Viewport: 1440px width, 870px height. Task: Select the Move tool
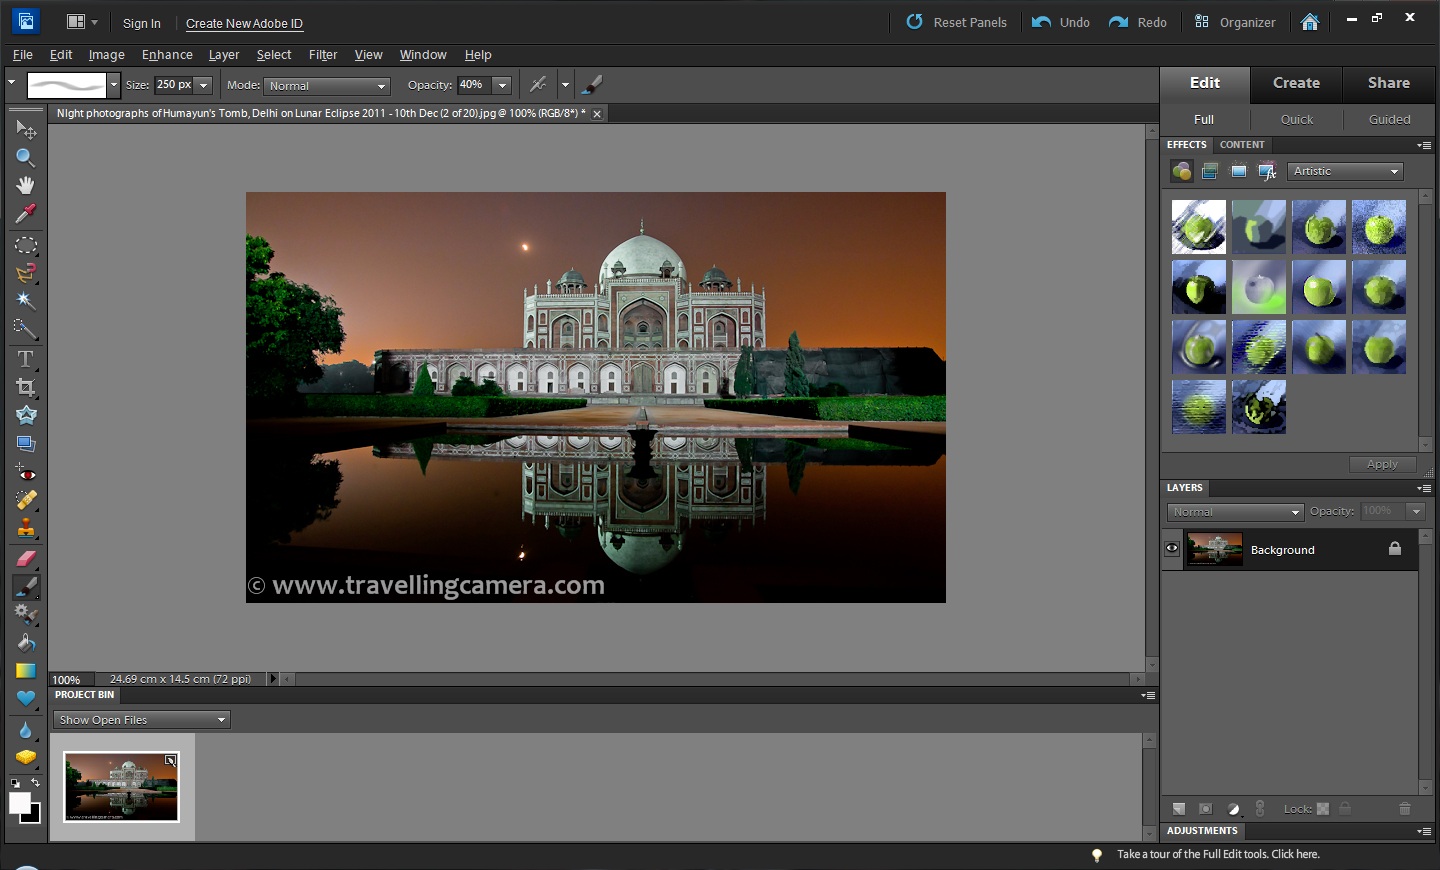point(25,129)
